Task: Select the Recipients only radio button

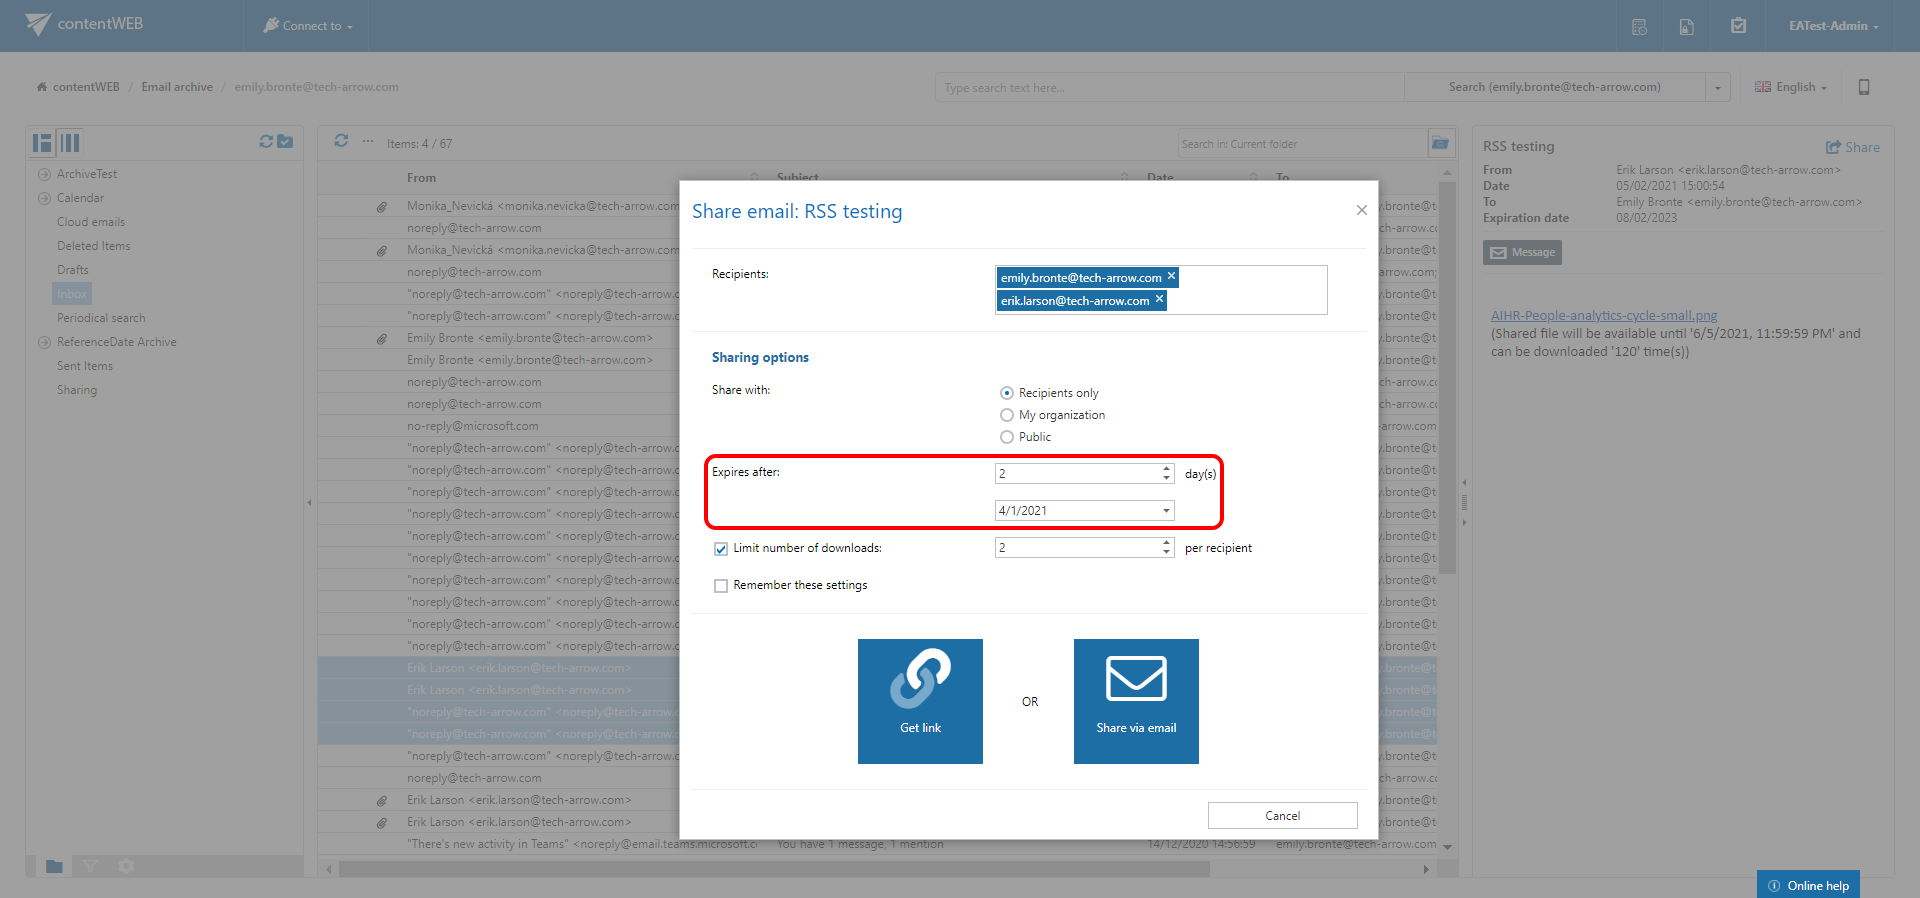Action: [1007, 393]
